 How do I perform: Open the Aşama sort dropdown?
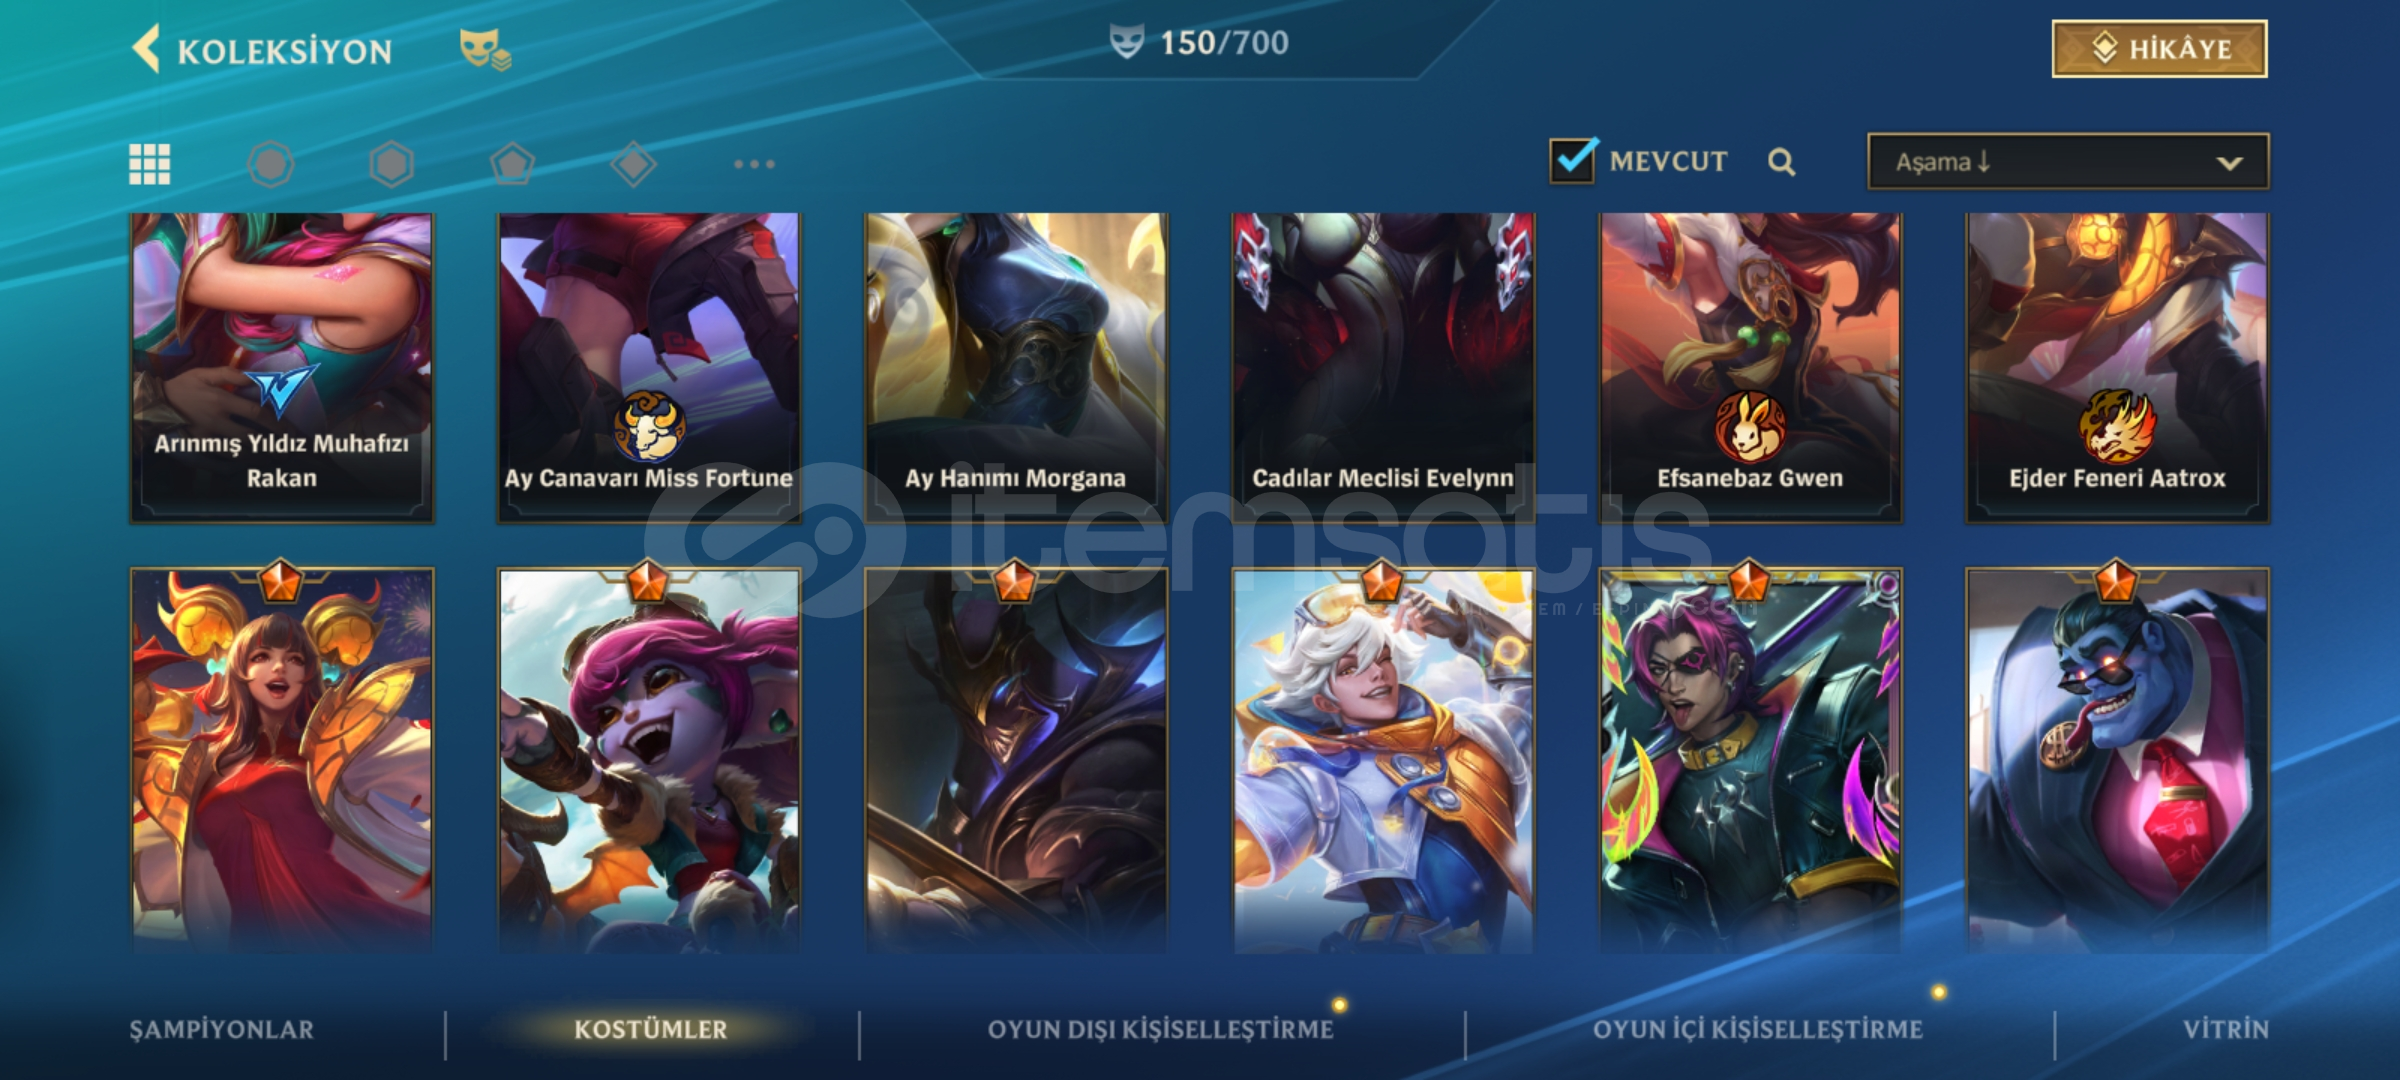(2068, 162)
